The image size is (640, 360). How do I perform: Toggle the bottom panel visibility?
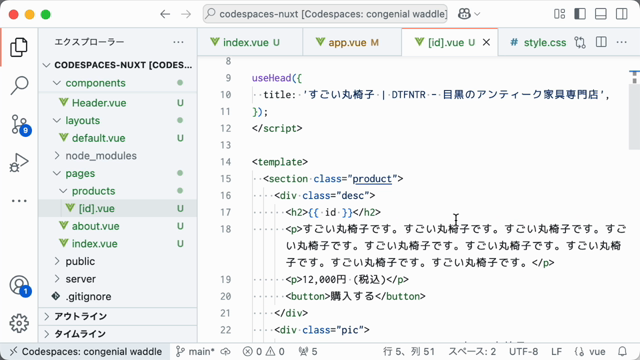(x=601, y=14)
